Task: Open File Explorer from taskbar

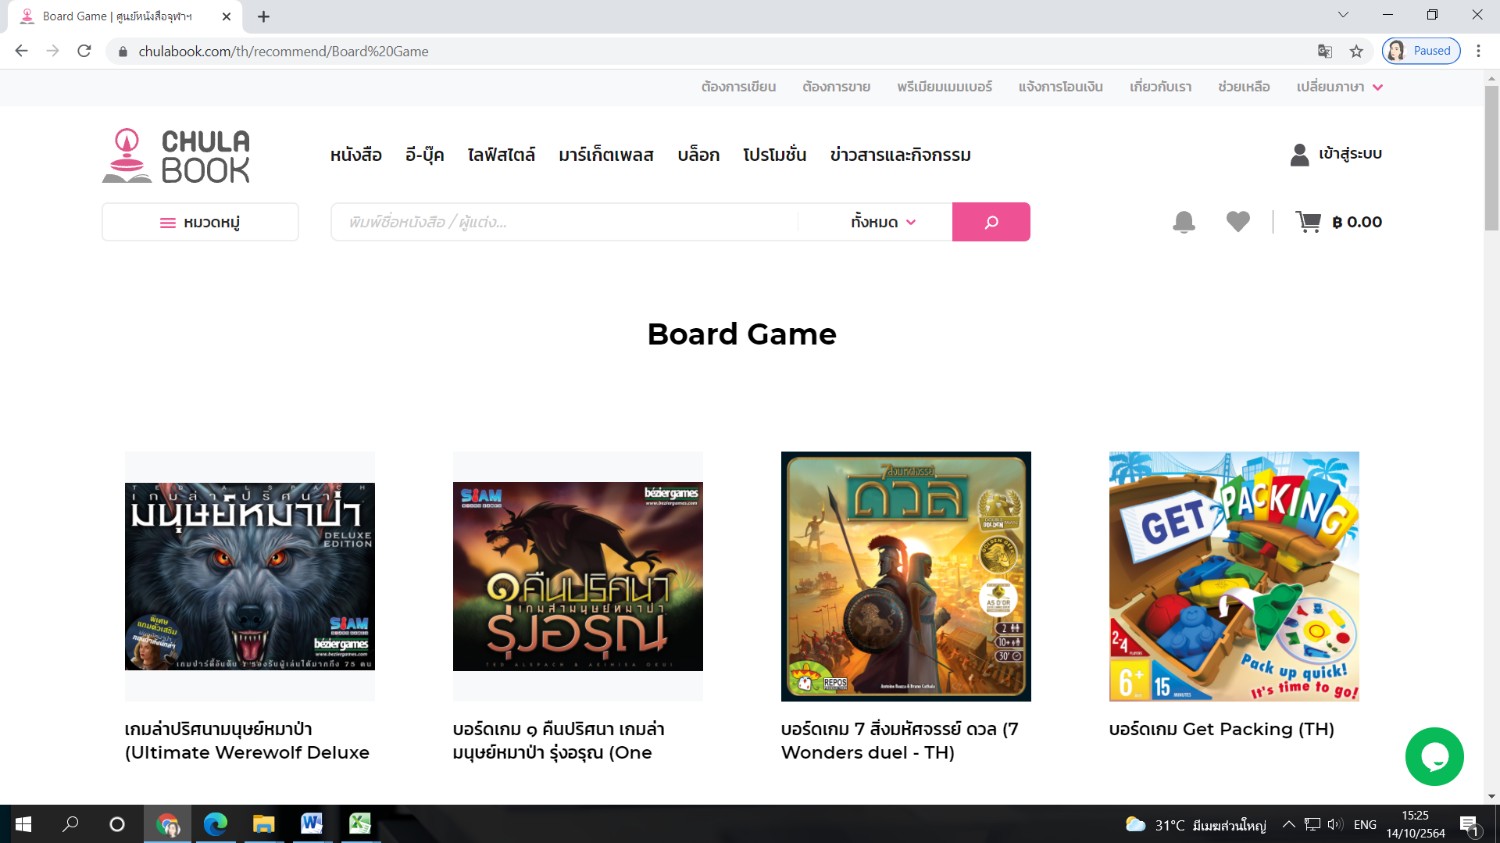Action: (x=263, y=824)
